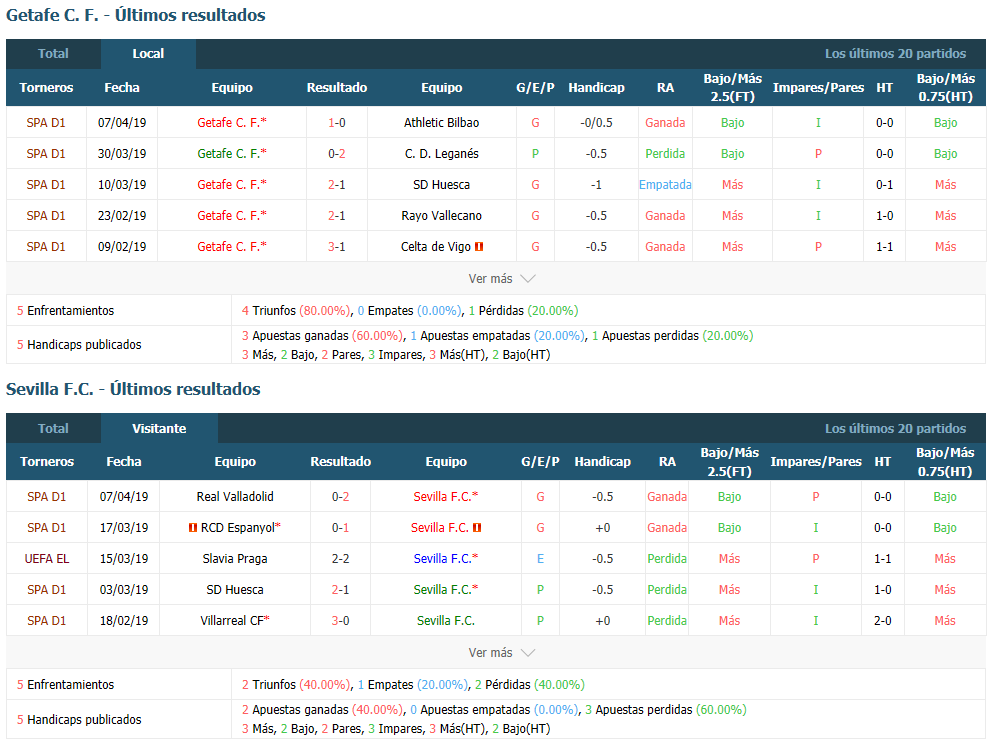Open the Slavia Praga team link
The width and height of the screenshot is (996, 742).
235,558
